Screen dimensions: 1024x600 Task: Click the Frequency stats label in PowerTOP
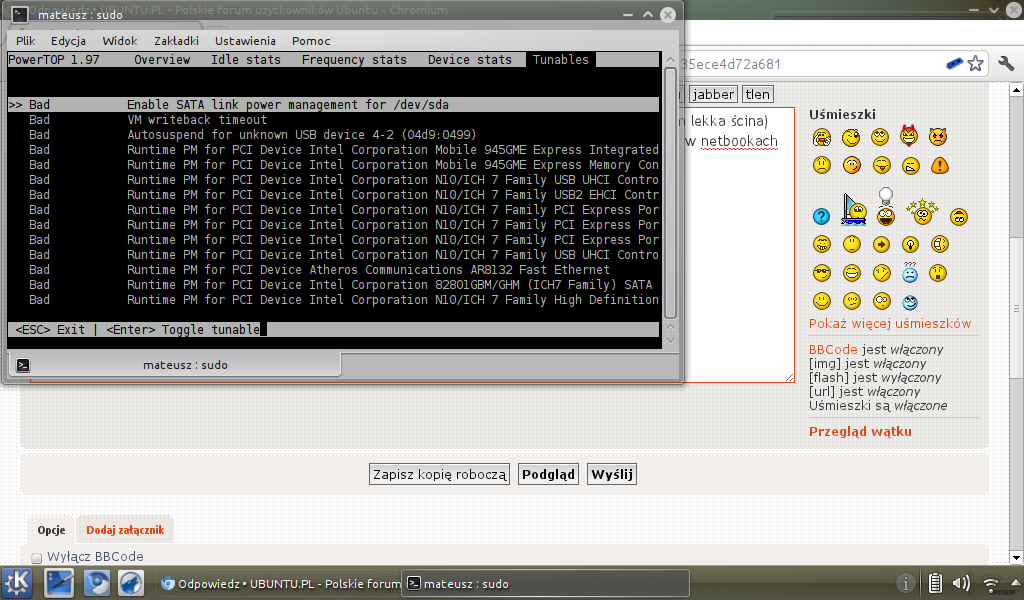point(354,59)
